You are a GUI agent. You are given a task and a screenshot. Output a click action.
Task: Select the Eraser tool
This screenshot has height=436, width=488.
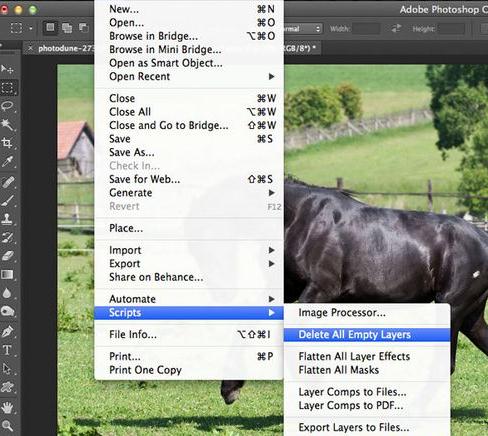pos(7,256)
